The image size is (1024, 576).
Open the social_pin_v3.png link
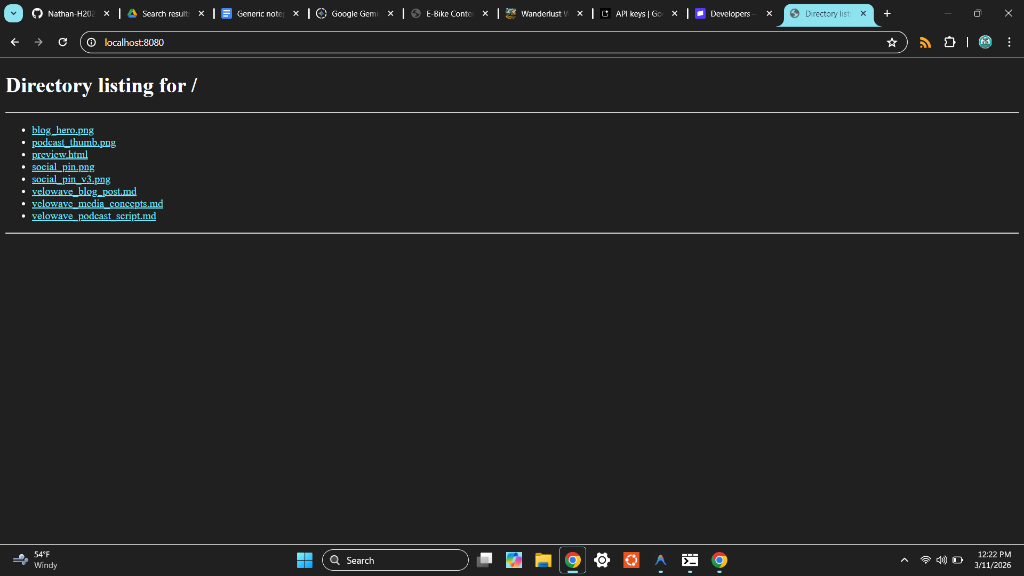coord(71,179)
